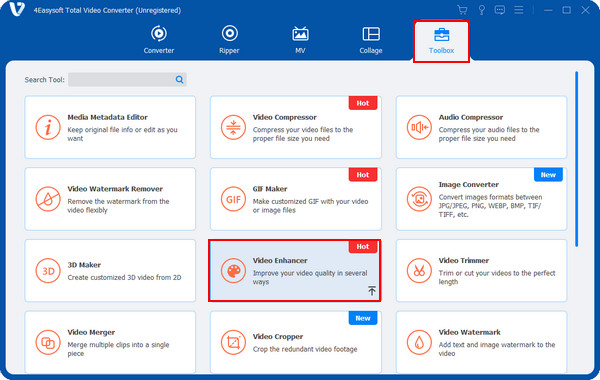Image resolution: width=600 pixels, height=380 pixels.
Task: Click the Video Watermark Remover icon
Action: coord(48,199)
